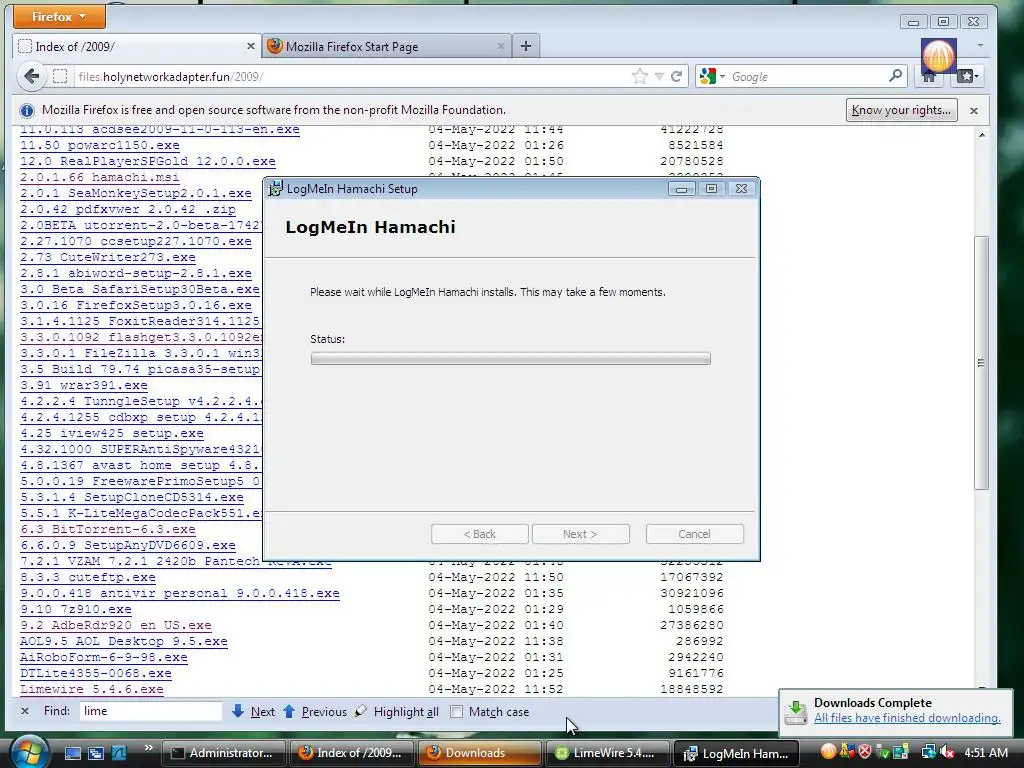Toggle Highlight all in find bar
The width and height of the screenshot is (1024, 768).
[397, 712]
